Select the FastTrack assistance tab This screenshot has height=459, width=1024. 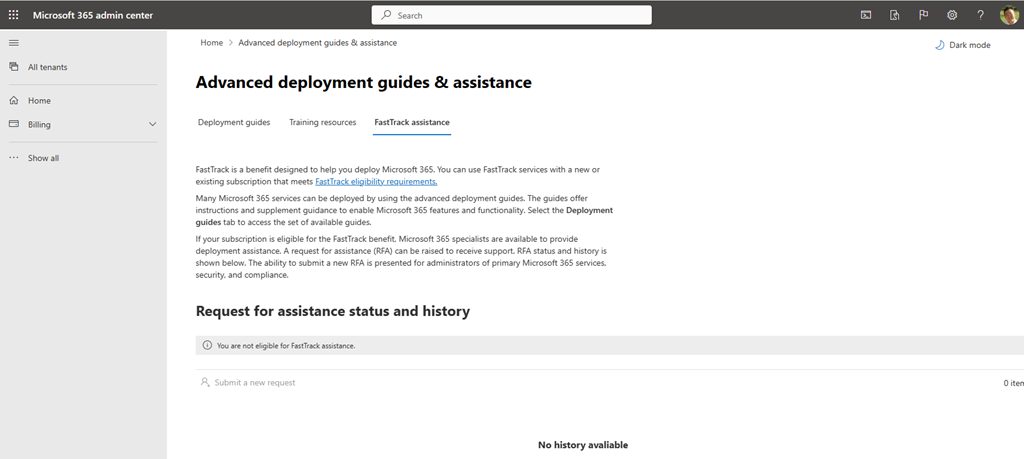(411, 122)
